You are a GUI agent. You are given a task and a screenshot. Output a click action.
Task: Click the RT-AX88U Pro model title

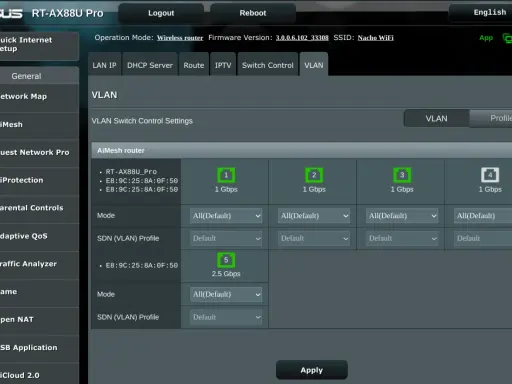point(67,13)
